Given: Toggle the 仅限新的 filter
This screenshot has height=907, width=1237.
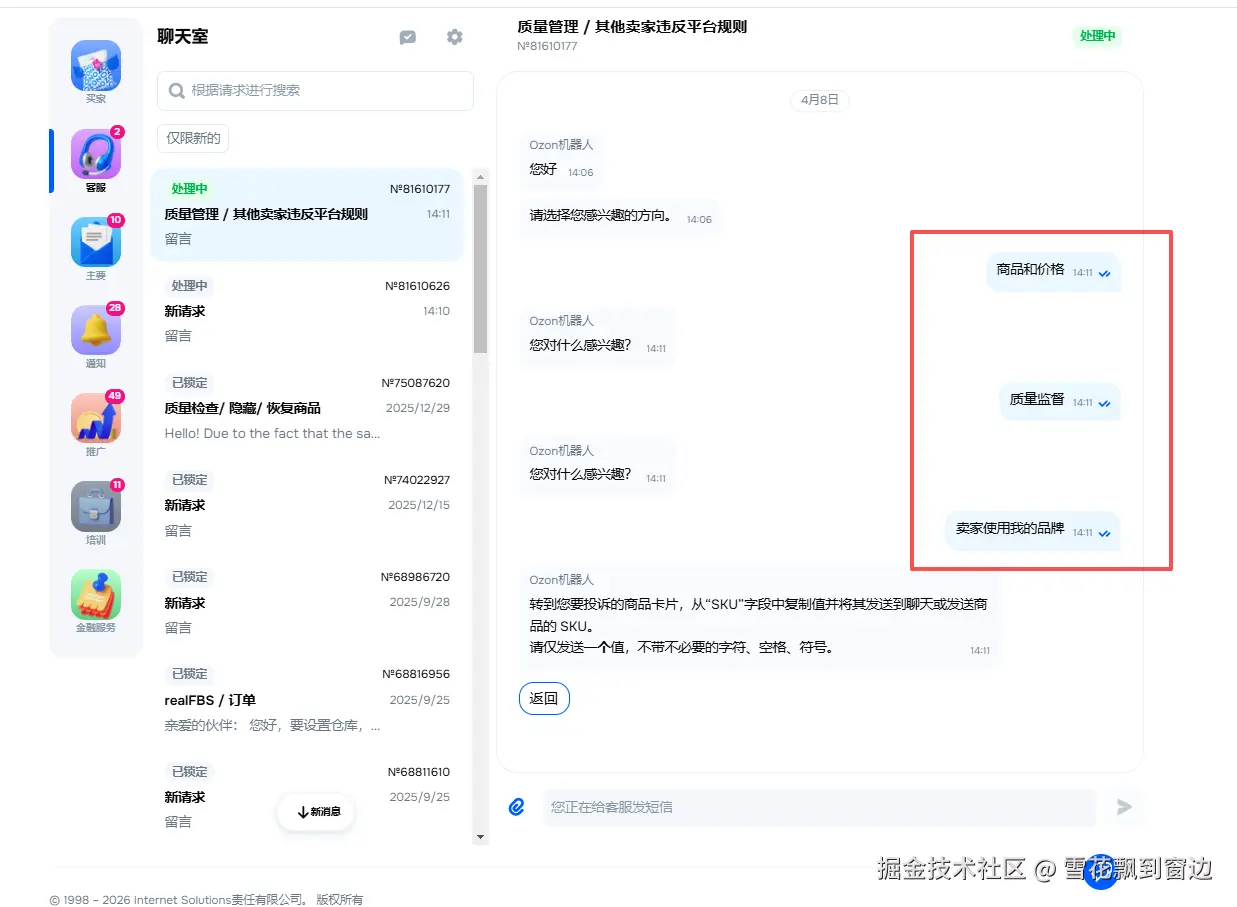Looking at the screenshot, I should point(193,138).
